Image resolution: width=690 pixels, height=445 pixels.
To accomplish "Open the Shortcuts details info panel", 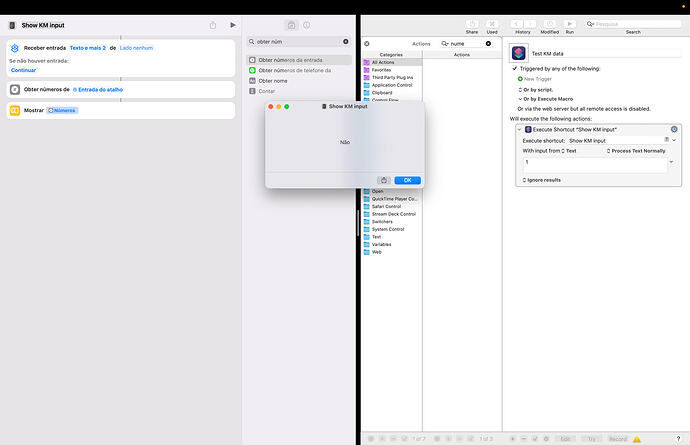I will pos(307,25).
